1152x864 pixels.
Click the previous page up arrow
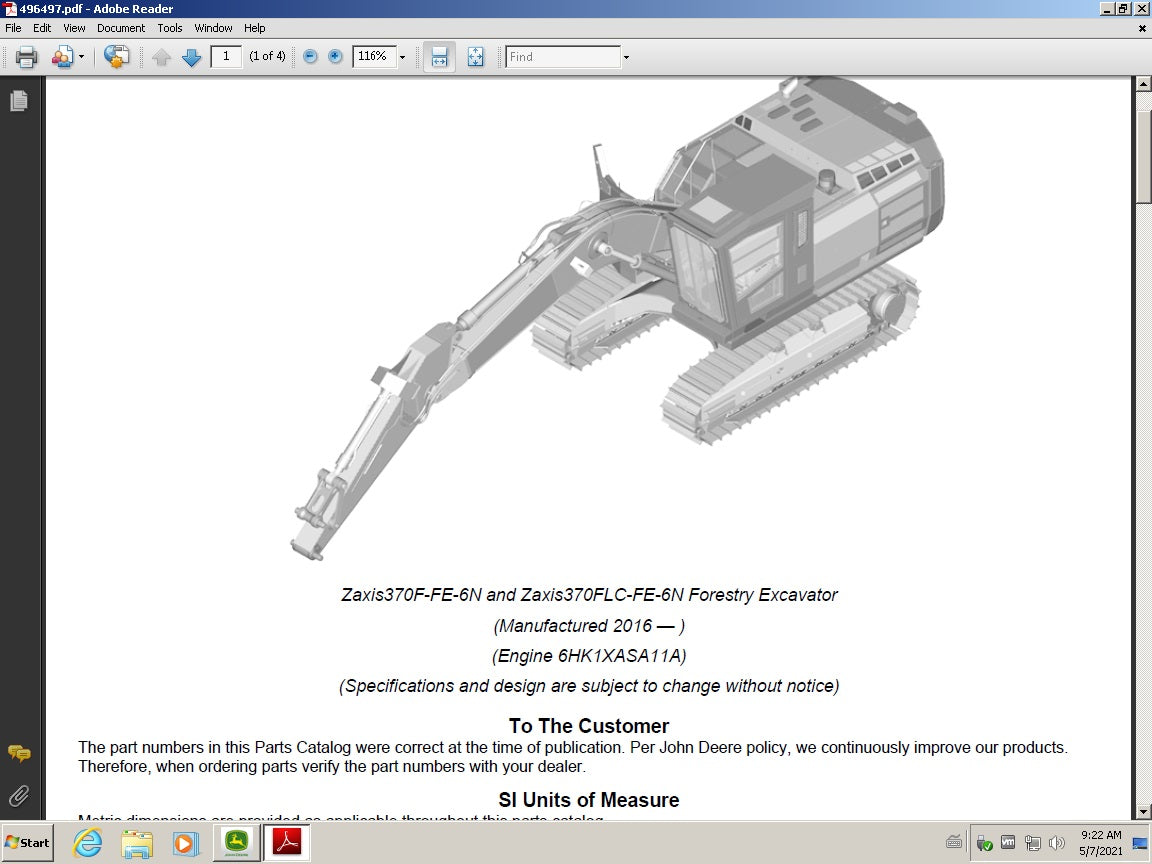pyautogui.click(x=162, y=57)
